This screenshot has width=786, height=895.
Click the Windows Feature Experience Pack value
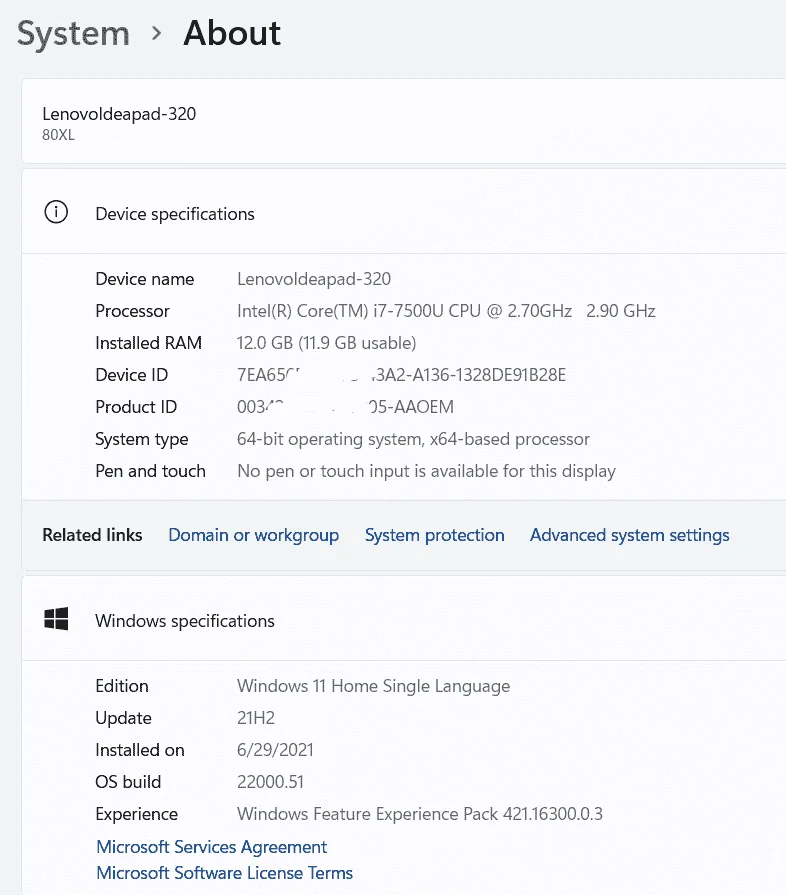[420, 813]
